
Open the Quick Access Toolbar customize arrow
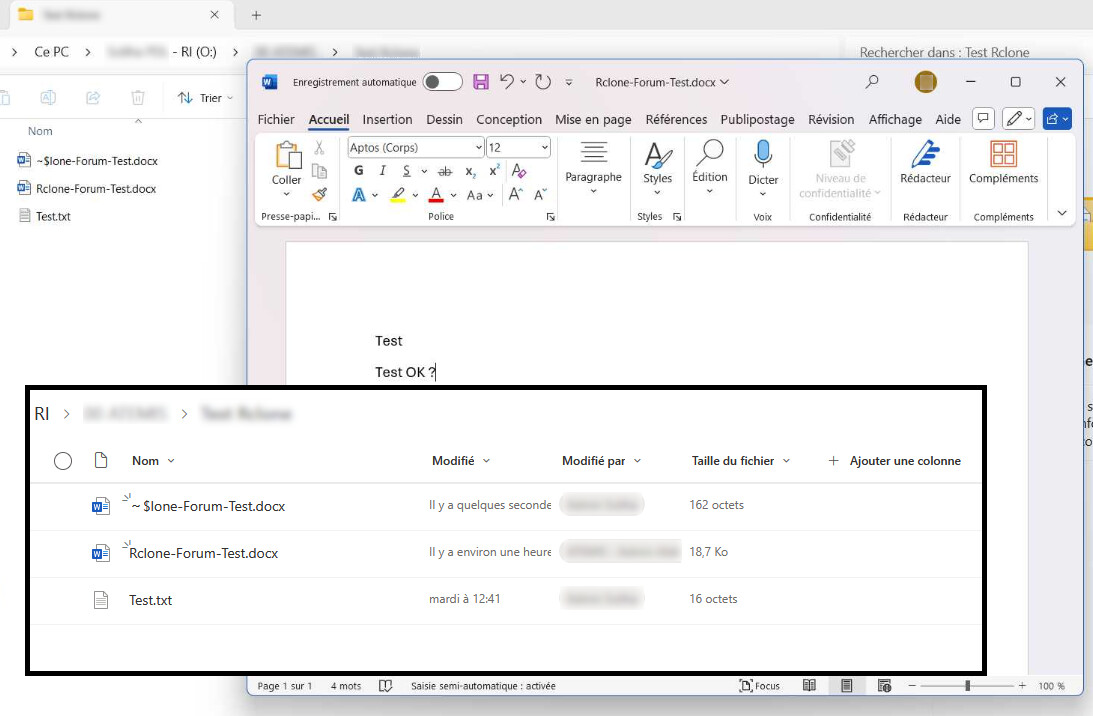pos(569,82)
